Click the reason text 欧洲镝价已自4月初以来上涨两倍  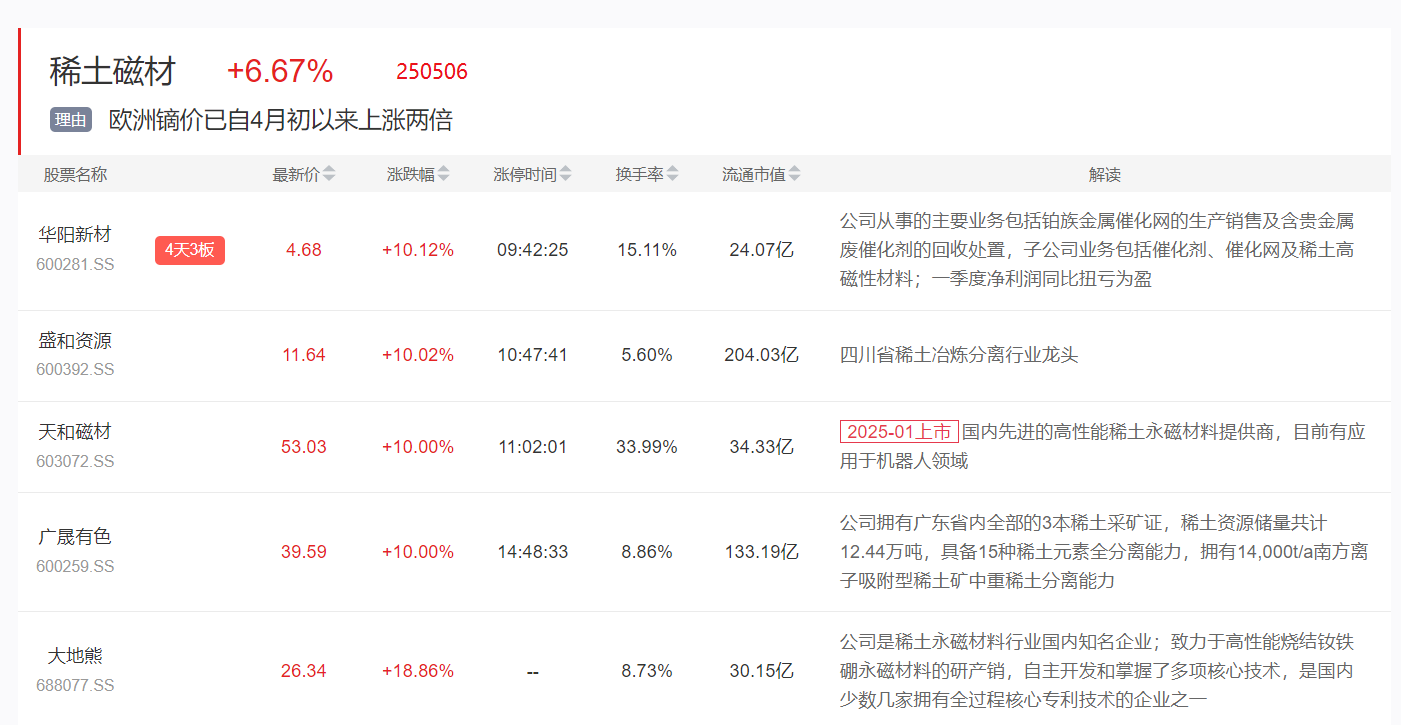281,121
